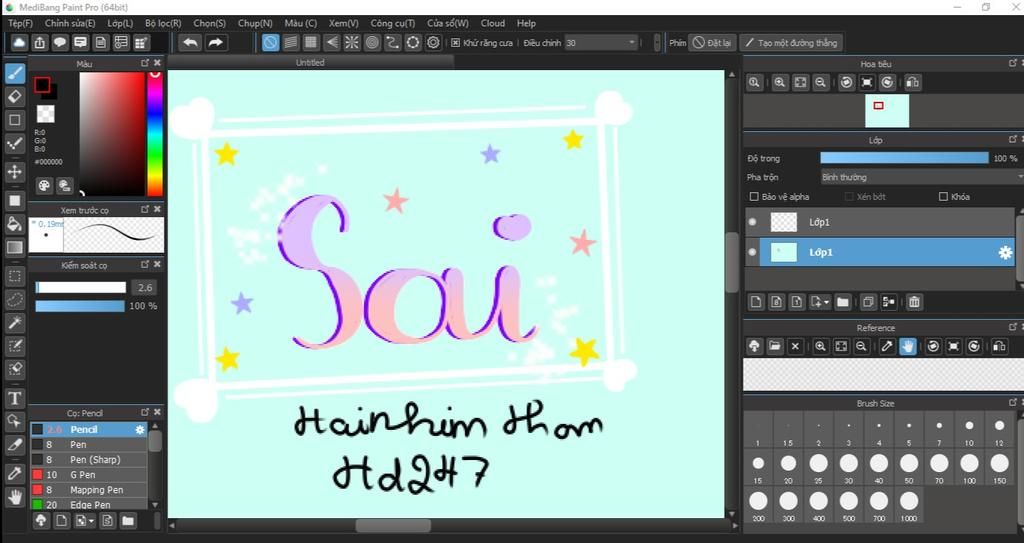
Task: Enable the parallel lines snap guide
Action: (x=291, y=43)
